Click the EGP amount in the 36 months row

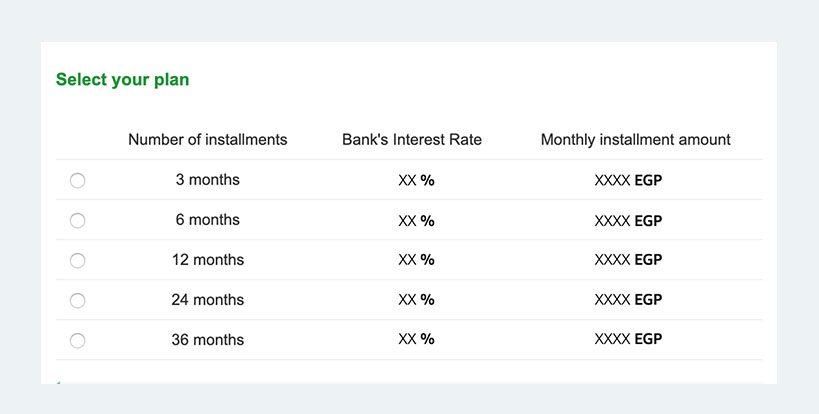coord(628,339)
